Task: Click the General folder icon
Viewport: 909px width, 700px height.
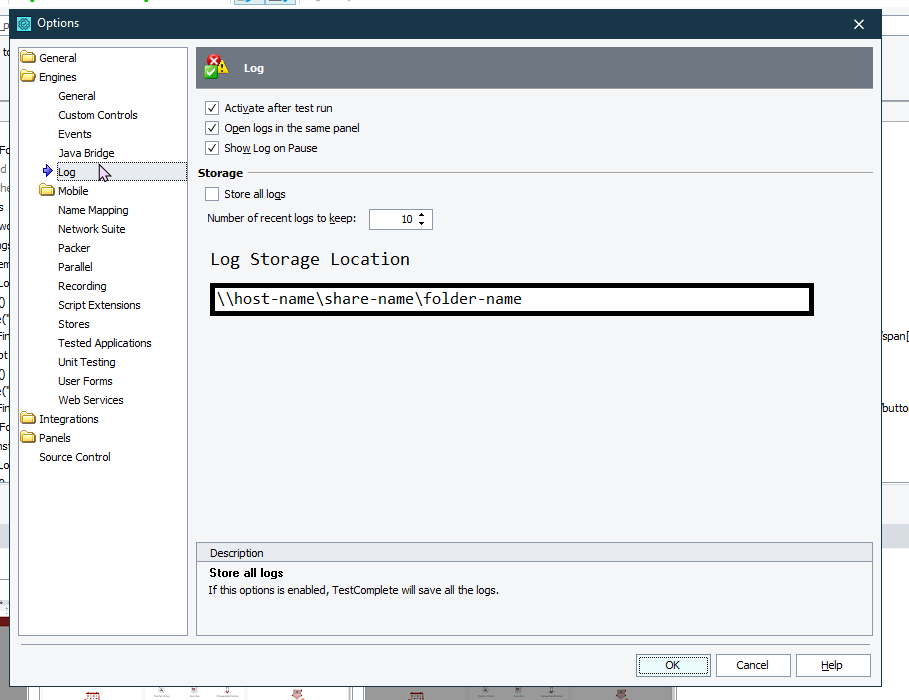Action: [28, 57]
